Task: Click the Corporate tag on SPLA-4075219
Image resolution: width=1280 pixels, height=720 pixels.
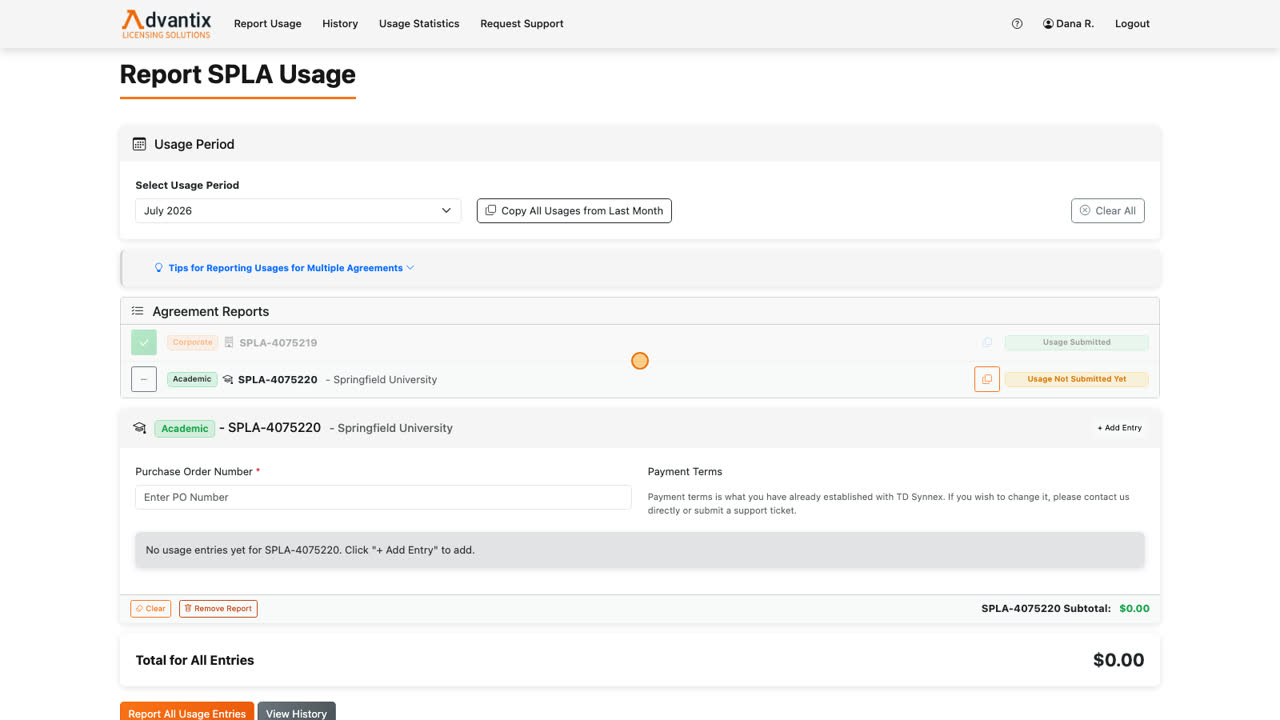Action: pyautogui.click(x=192, y=342)
